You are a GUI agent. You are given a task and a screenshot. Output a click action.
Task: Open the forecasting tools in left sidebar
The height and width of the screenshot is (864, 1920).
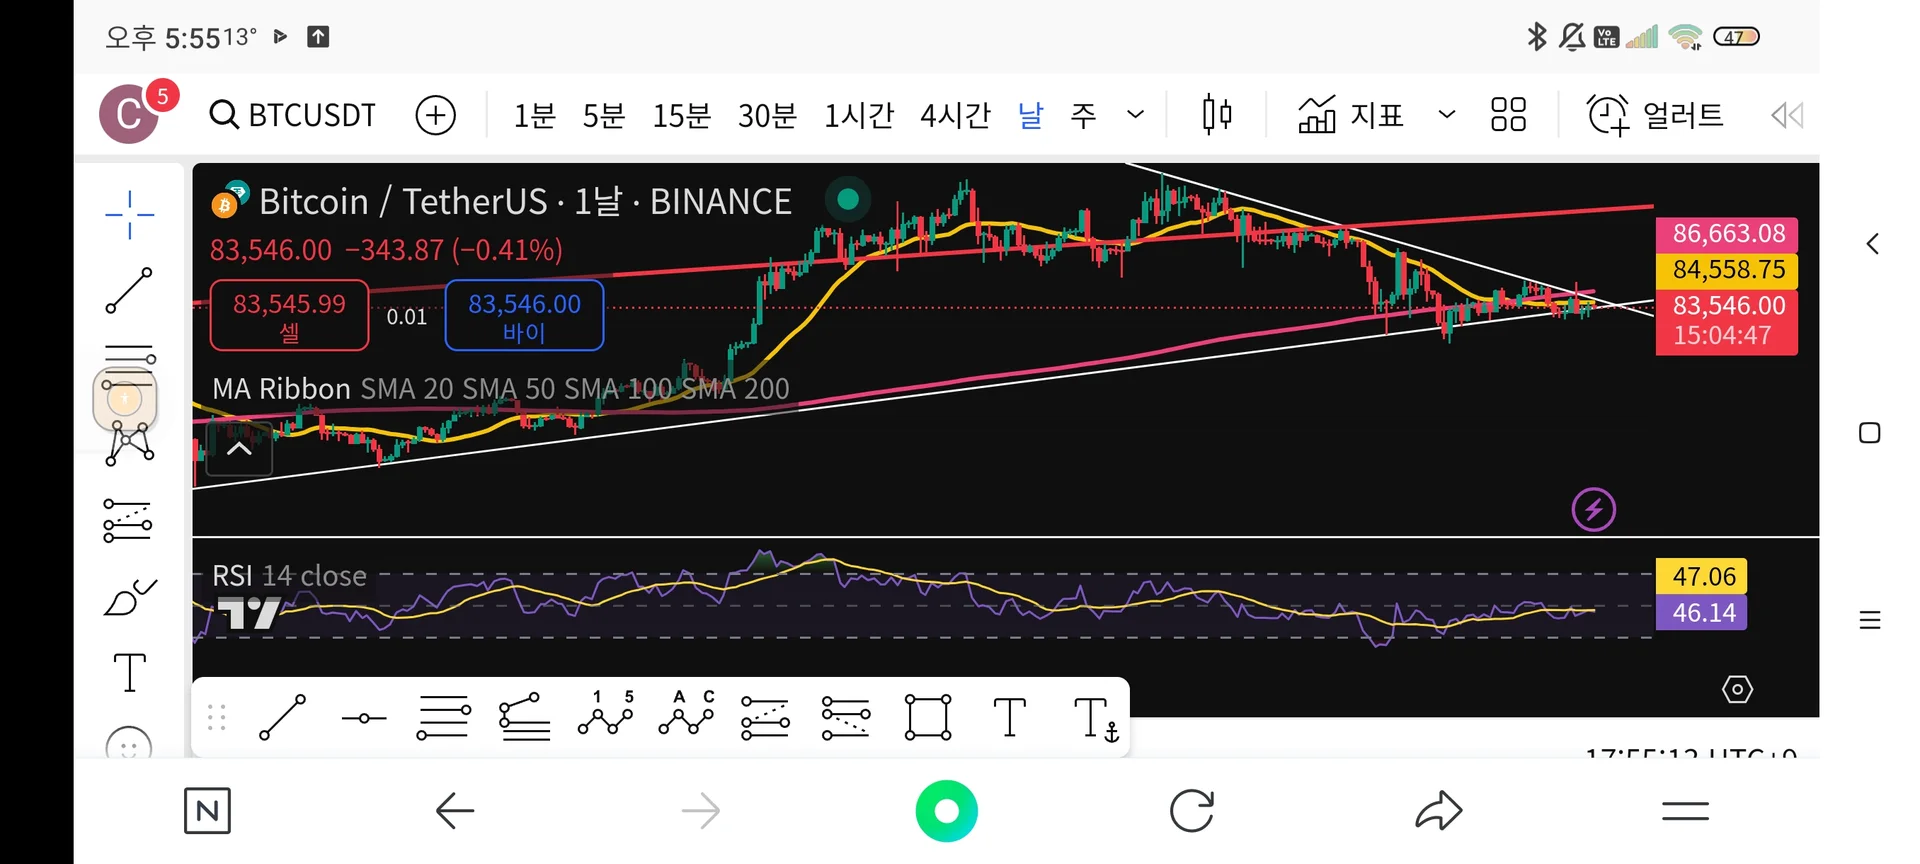(x=128, y=521)
